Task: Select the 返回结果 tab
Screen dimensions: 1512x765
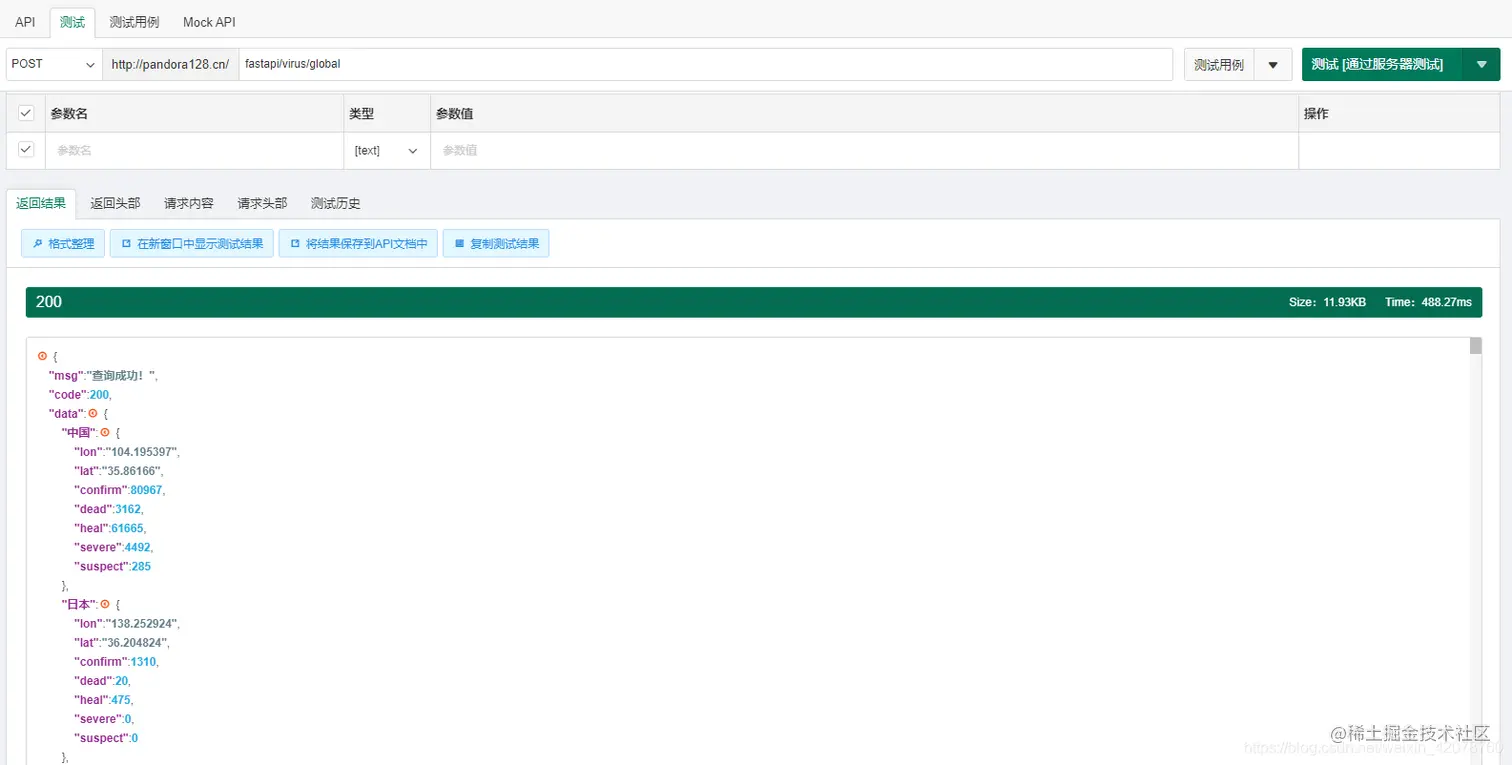Action: (41, 203)
